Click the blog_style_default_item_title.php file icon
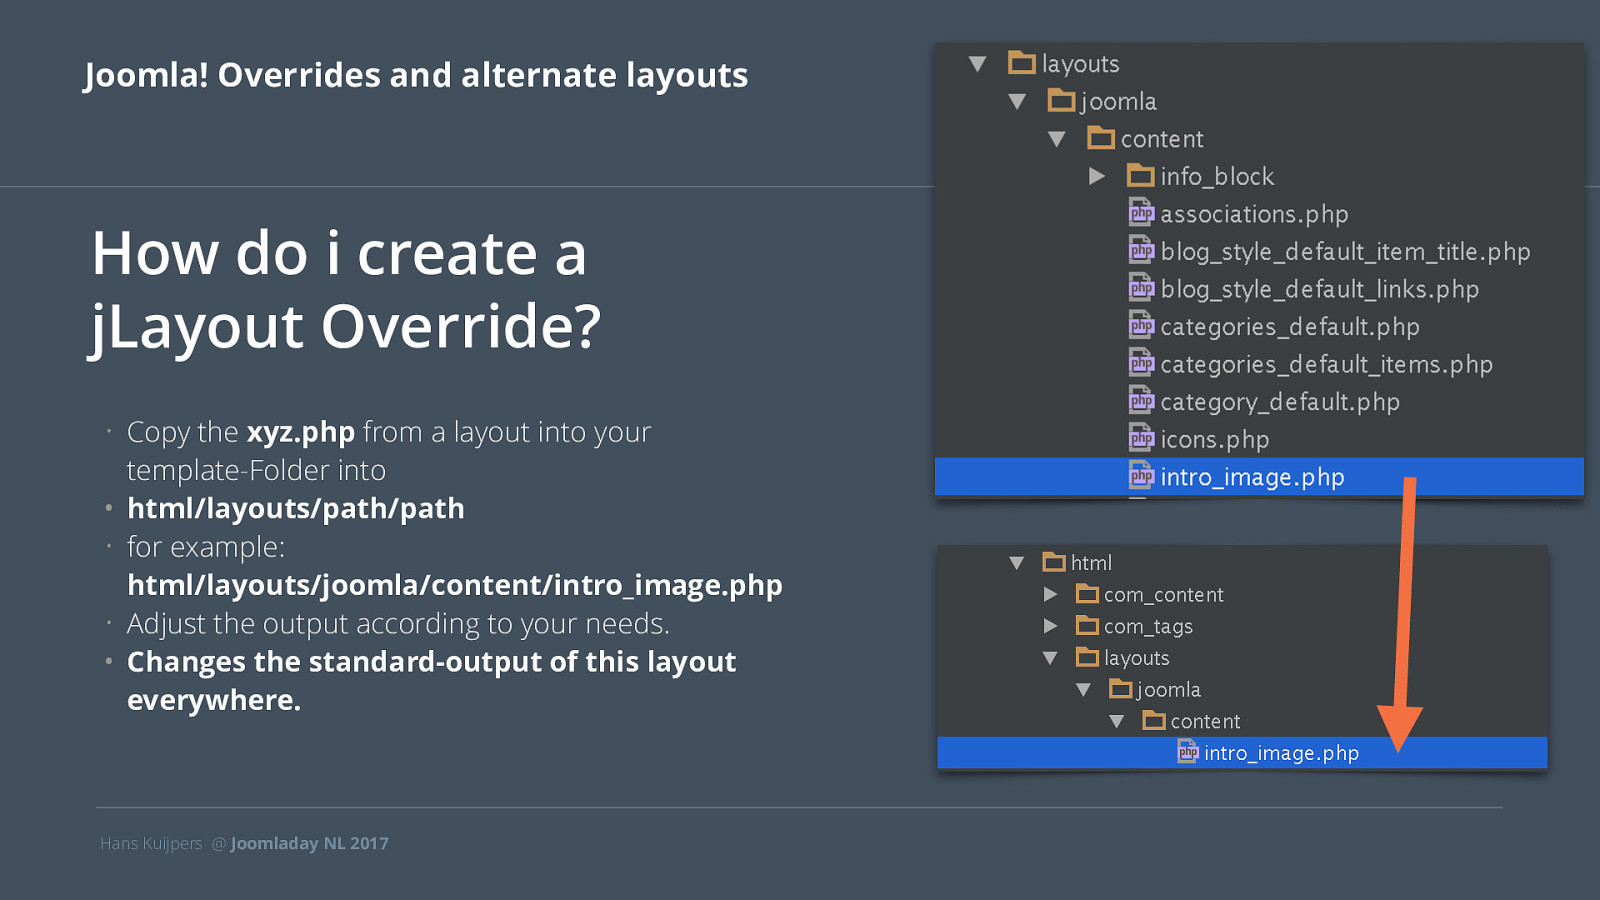The image size is (1600, 900). 1141,250
